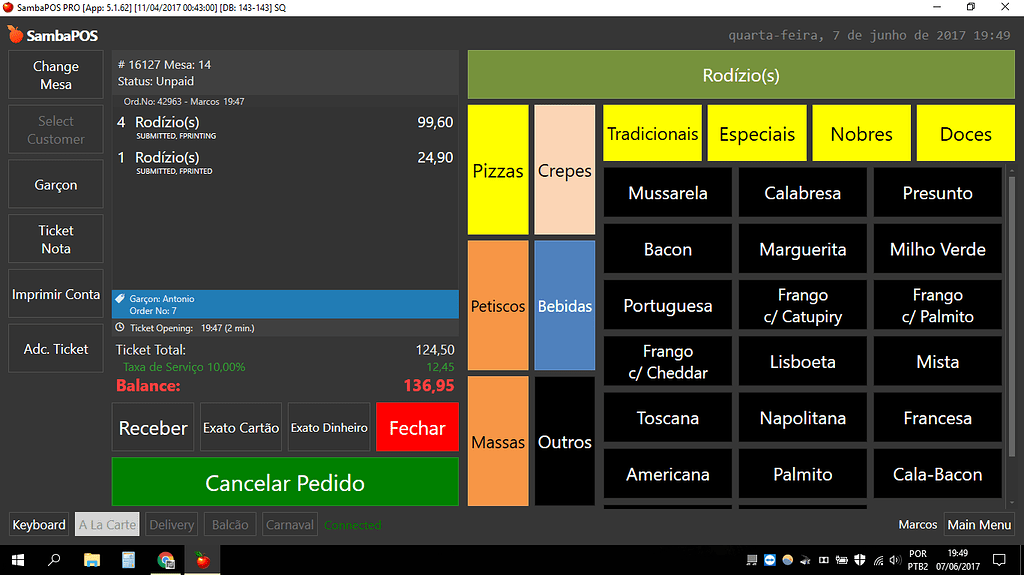This screenshot has width=1024, height=575.
Task: Open taskbar search magnifier icon
Action: point(53,560)
